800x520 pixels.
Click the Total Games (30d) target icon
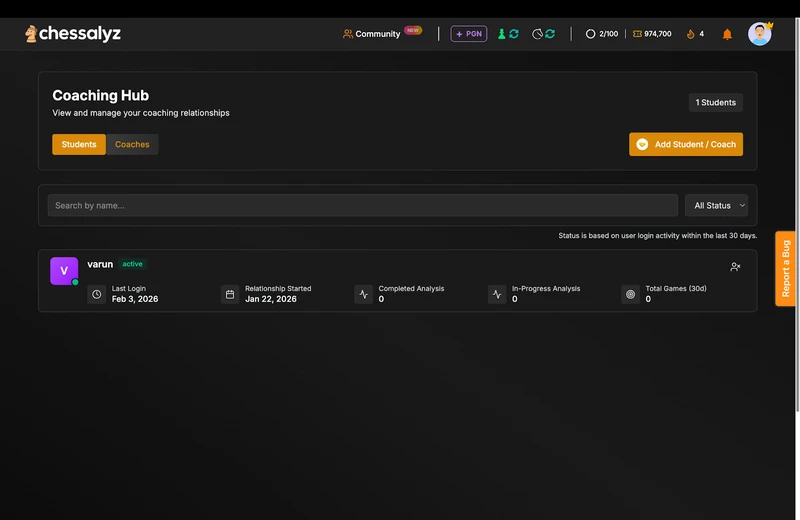[631, 294]
